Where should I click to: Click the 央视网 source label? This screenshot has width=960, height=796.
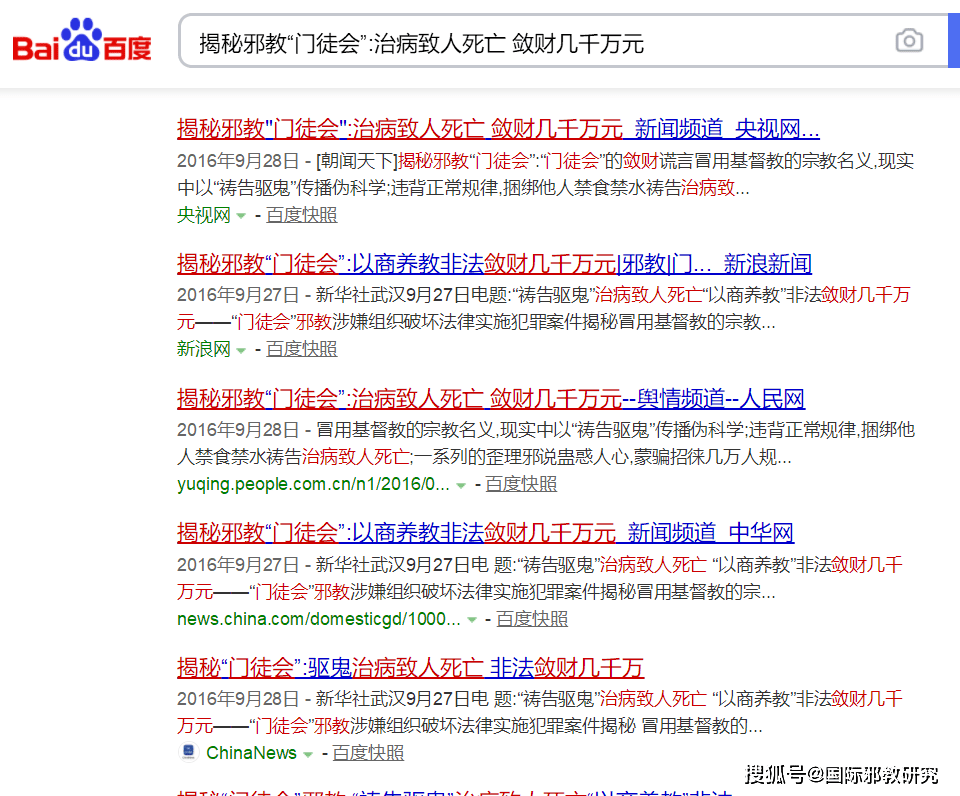[x=204, y=215]
